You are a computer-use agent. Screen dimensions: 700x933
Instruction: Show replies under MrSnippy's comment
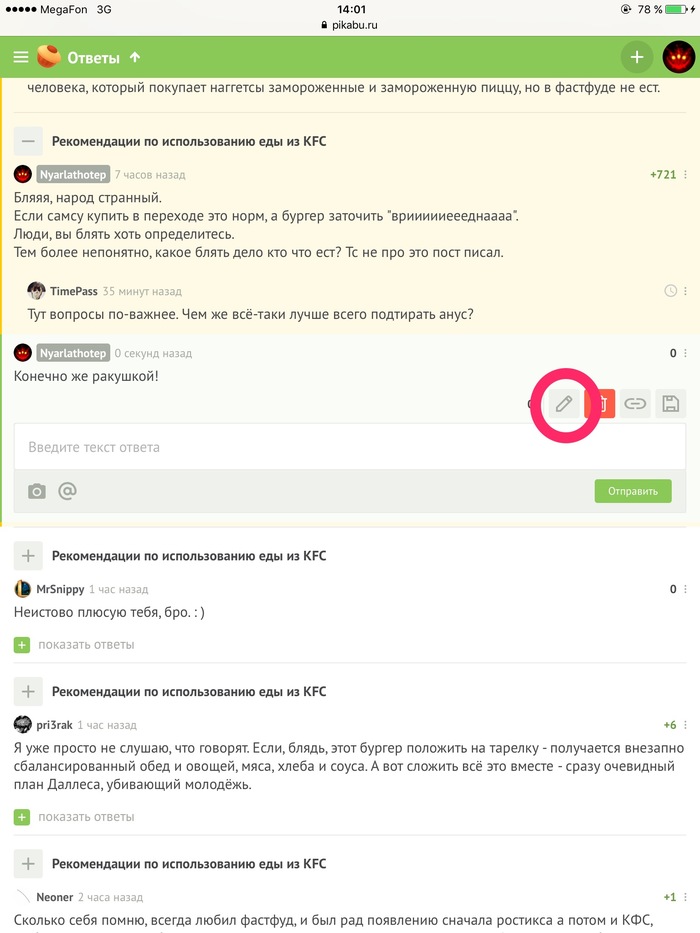74,645
